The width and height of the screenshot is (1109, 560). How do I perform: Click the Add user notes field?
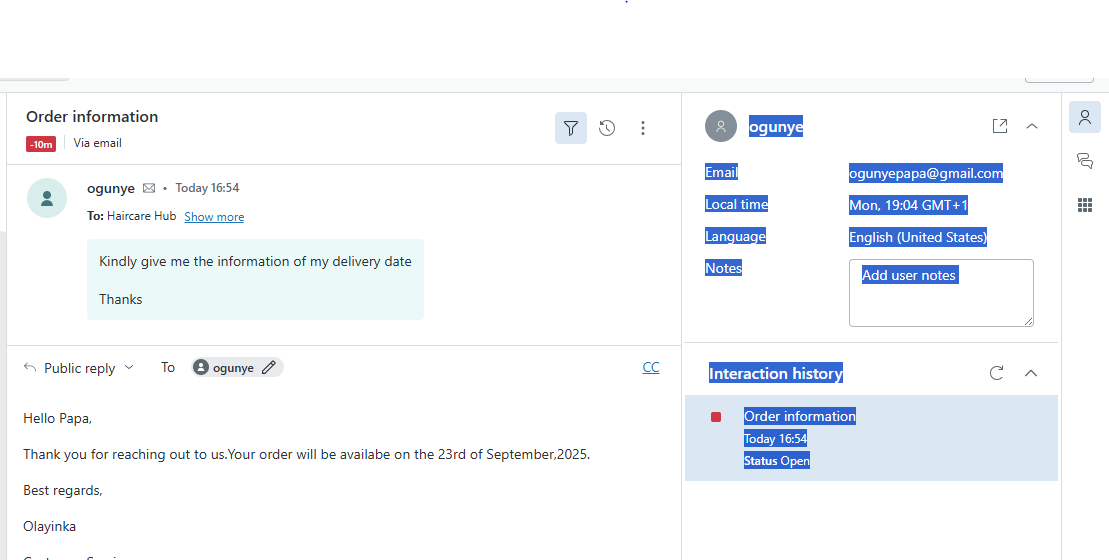point(940,293)
